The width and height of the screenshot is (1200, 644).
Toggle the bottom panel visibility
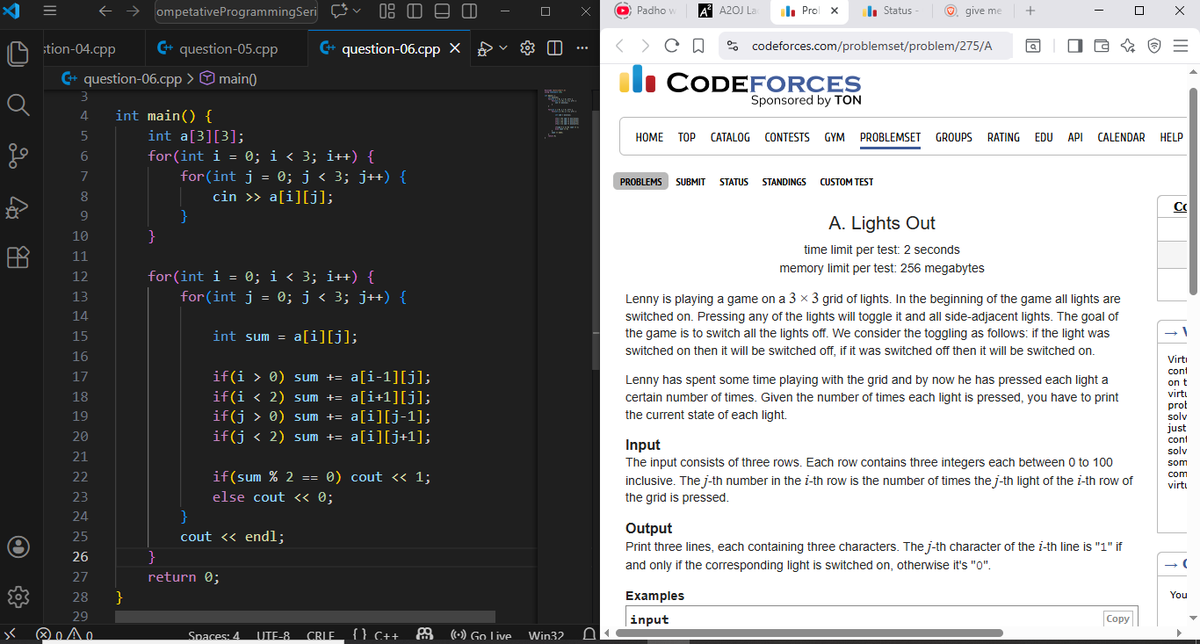click(441, 12)
